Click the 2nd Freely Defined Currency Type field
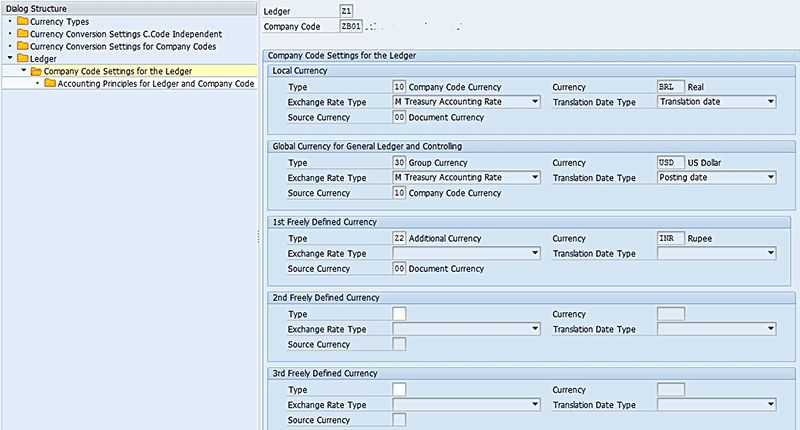The height and width of the screenshot is (430, 800). click(x=399, y=314)
